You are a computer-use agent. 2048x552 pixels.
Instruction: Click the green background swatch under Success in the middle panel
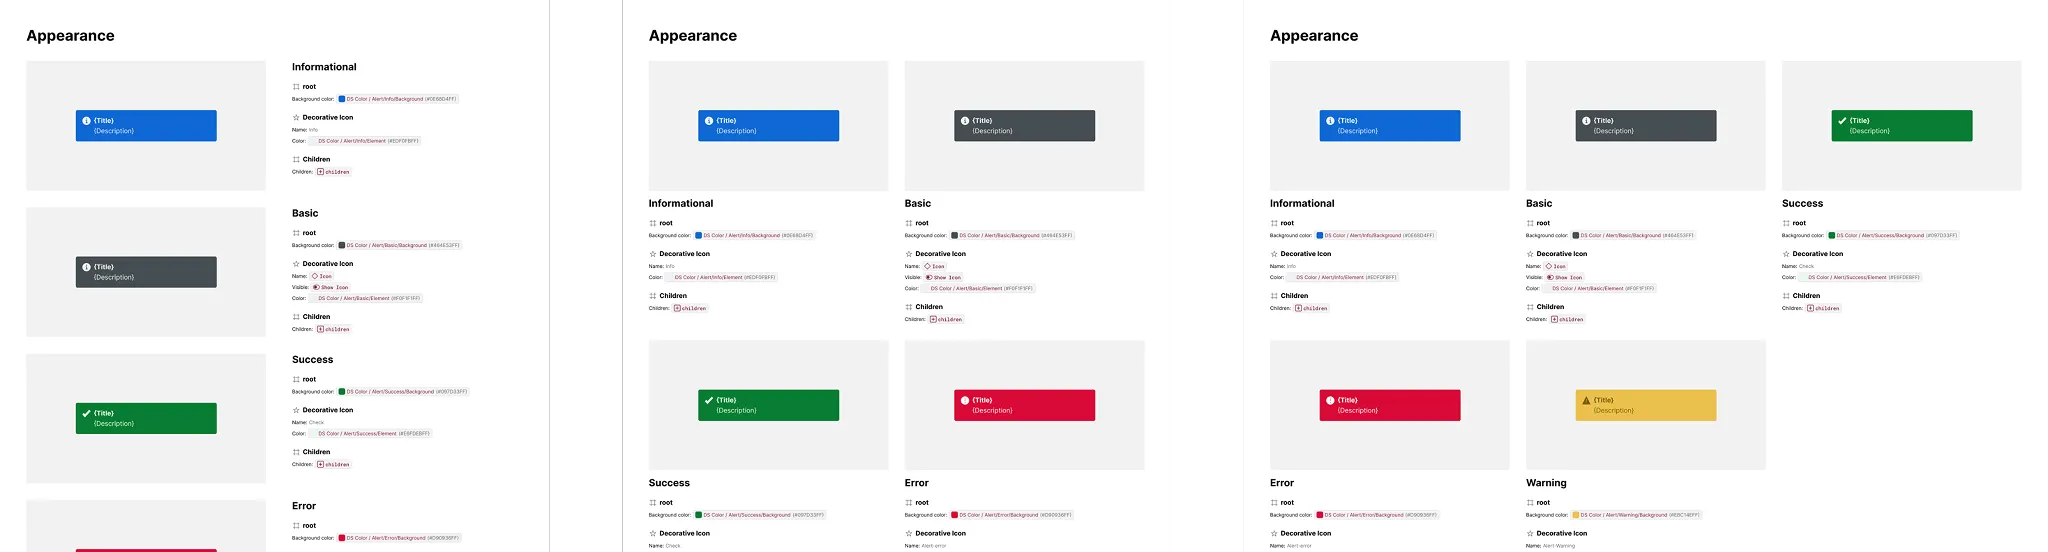click(698, 515)
